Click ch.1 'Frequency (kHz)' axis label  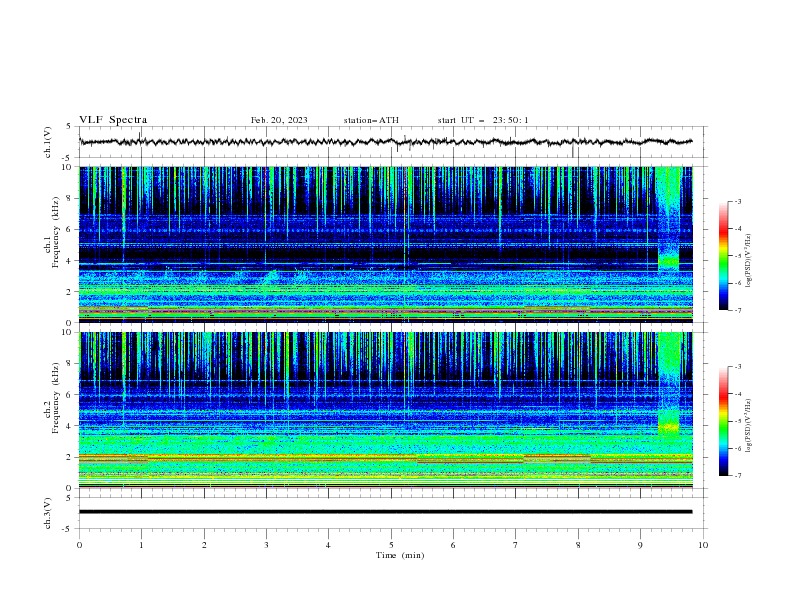(x=56, y=233)
